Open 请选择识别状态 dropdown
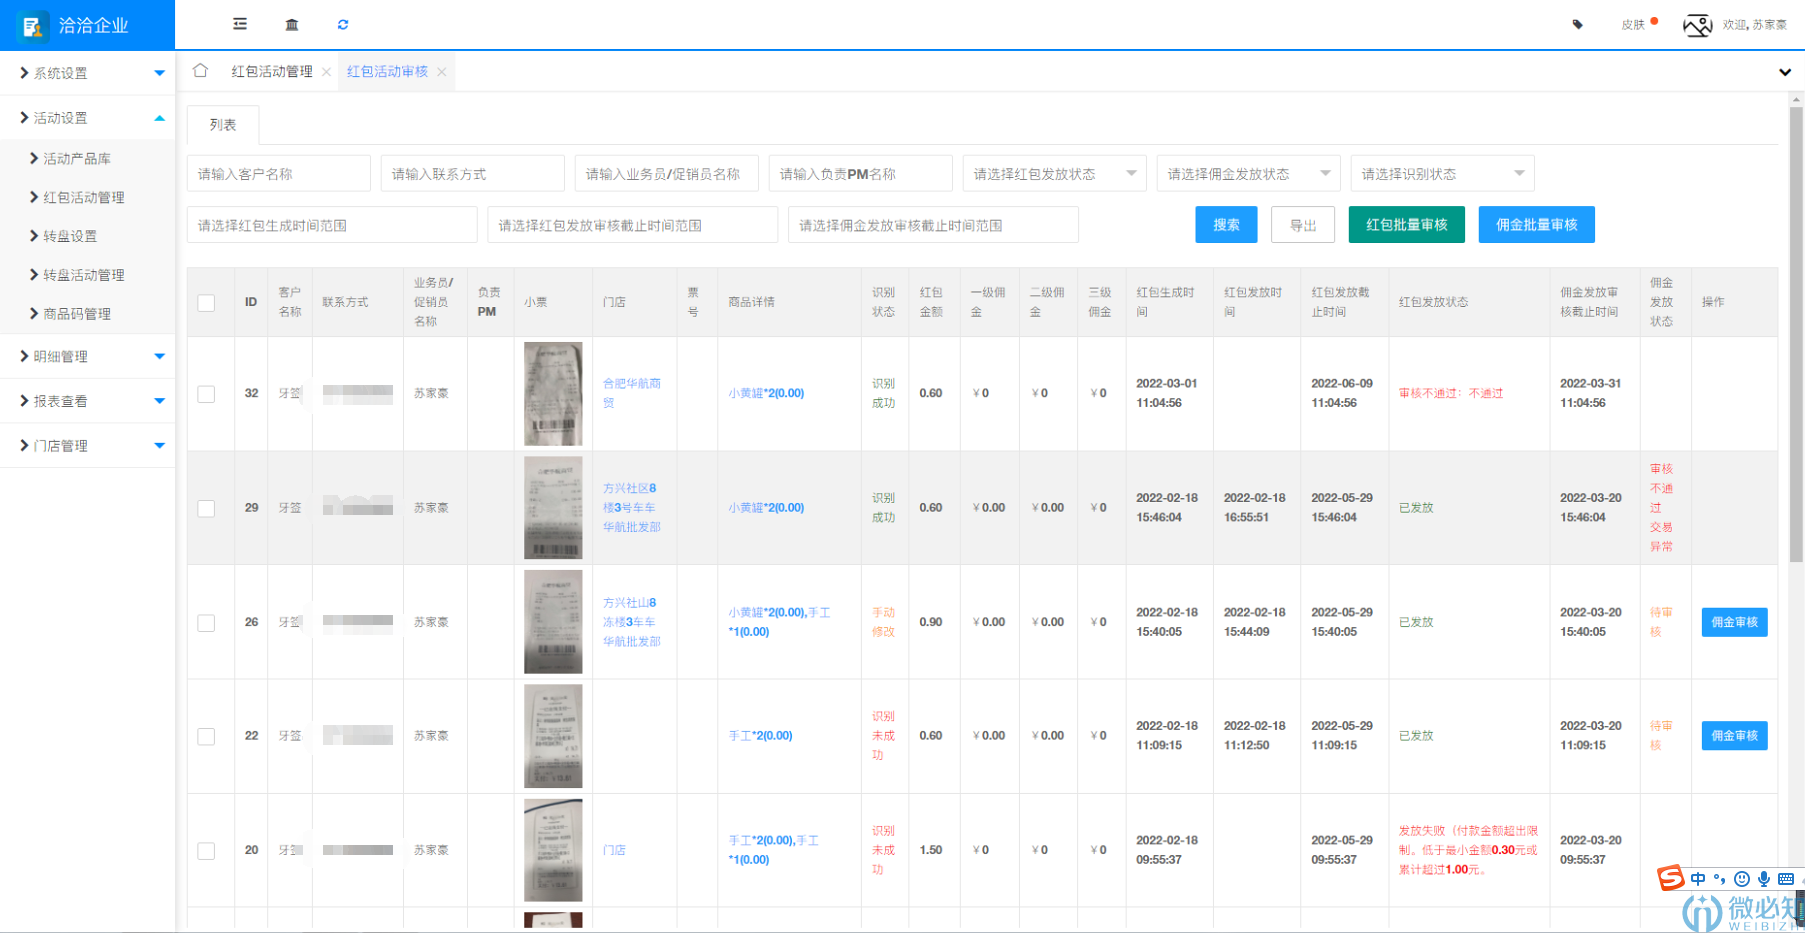Screen dimensions: 1805x933 pos(1443,173)
